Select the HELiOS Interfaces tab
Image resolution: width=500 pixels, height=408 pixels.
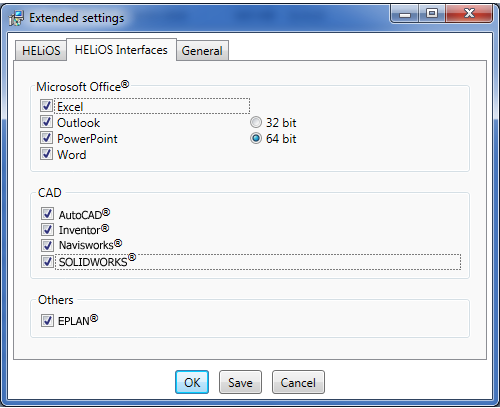121,50
